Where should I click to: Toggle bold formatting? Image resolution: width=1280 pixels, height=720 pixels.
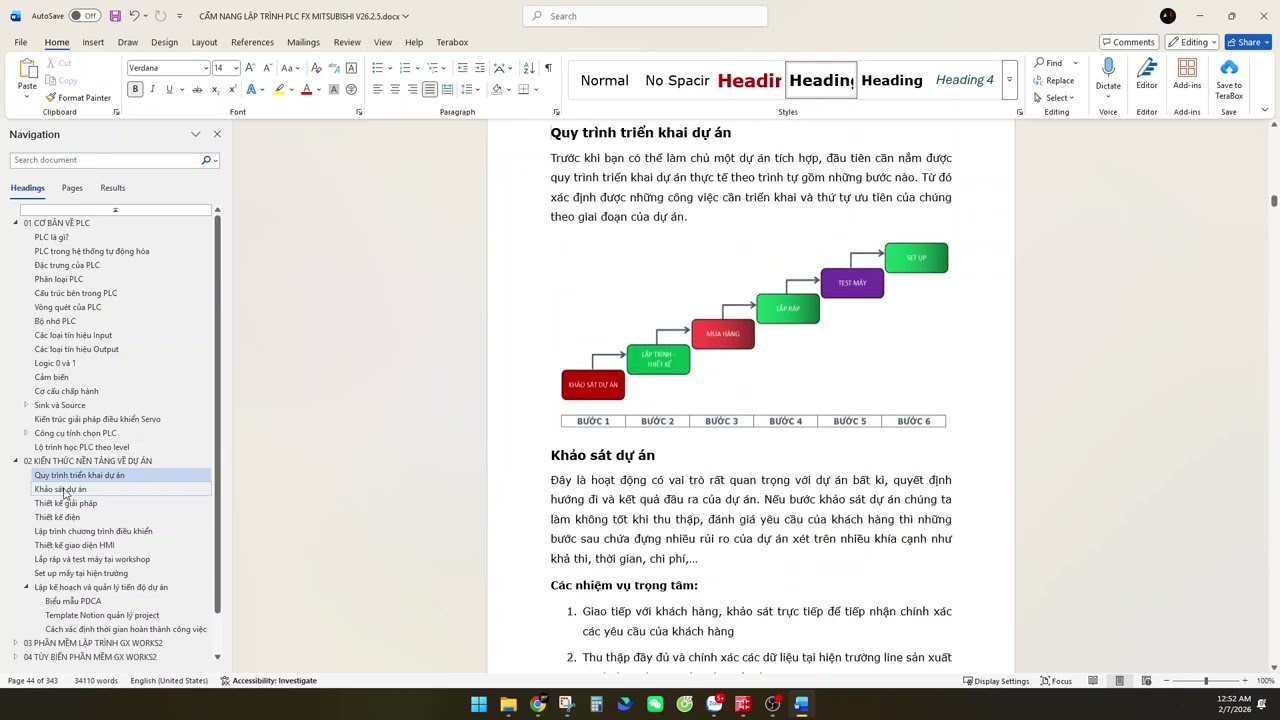(x=135, y=90)
